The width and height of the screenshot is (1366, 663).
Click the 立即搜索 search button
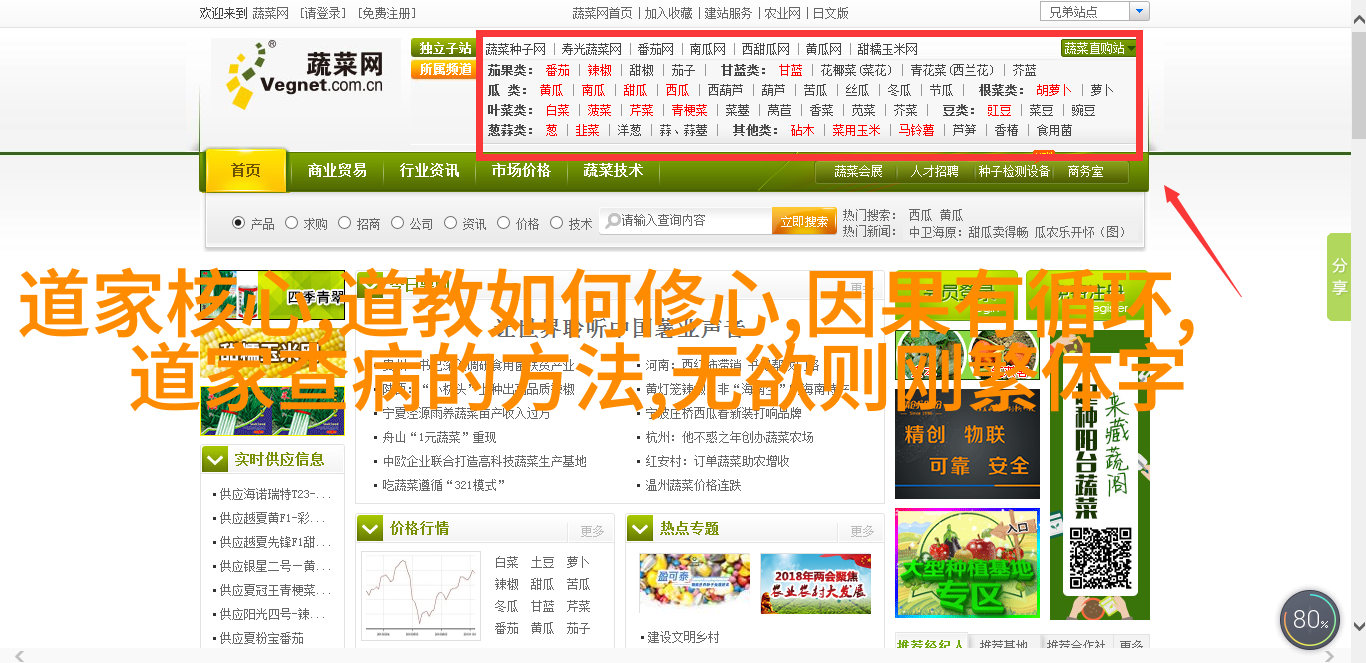[804, 221]
